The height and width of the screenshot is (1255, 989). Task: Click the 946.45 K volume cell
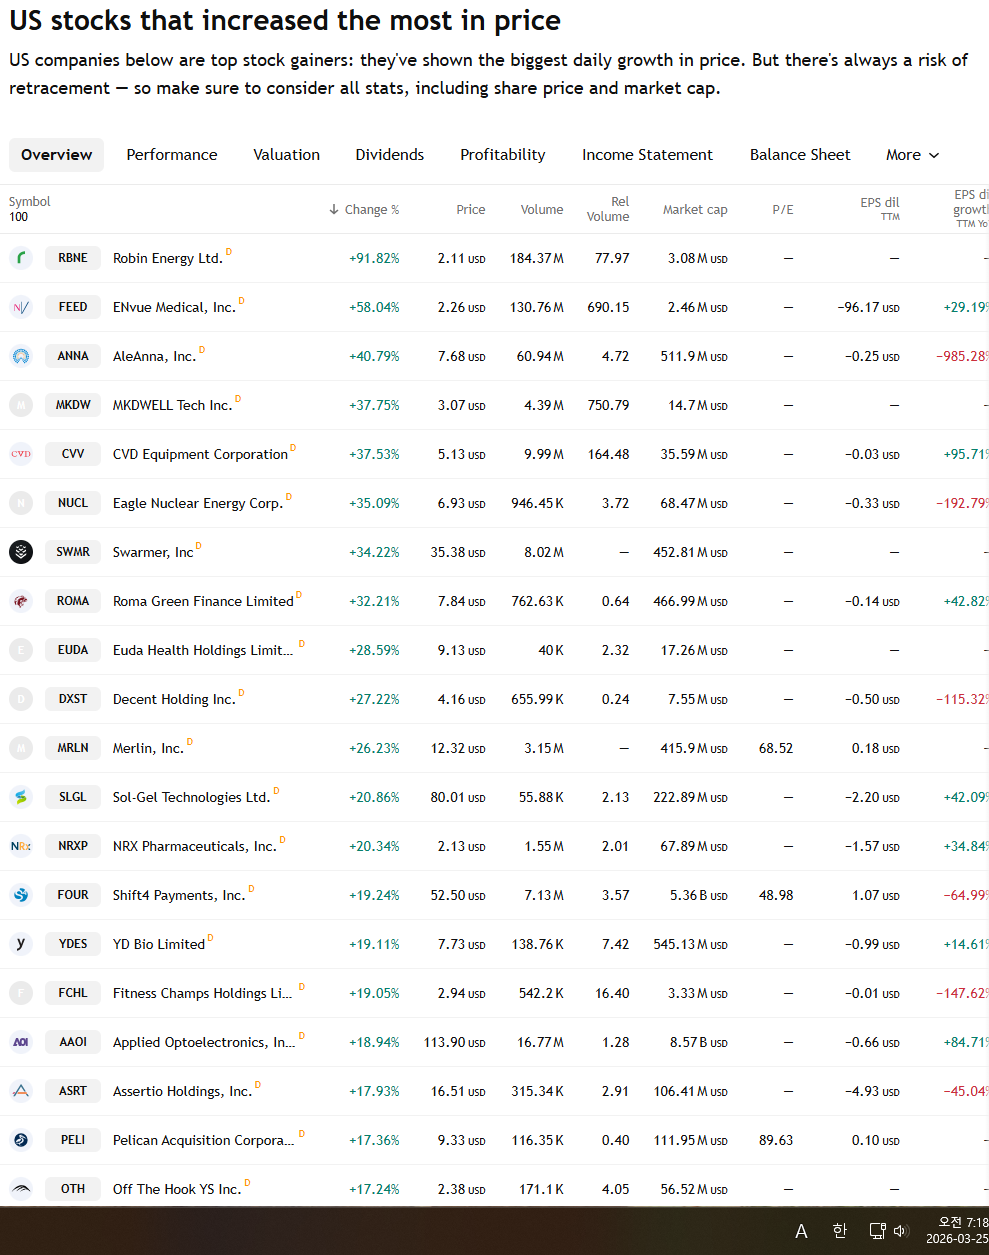tap(537, 503)
